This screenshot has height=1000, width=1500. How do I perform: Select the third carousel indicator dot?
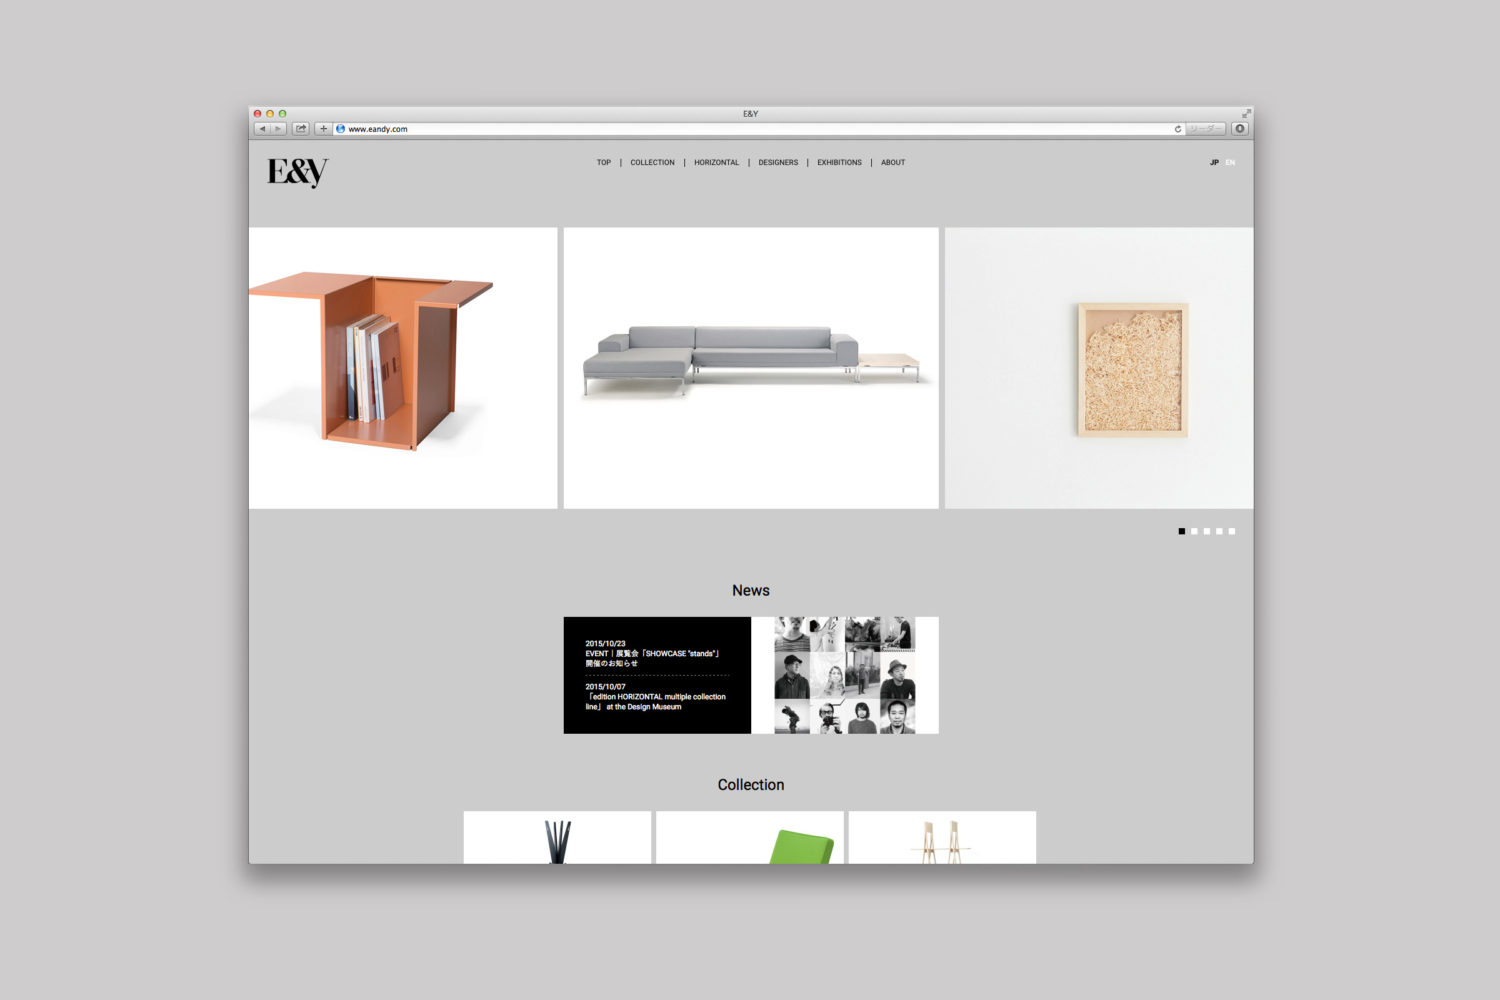tap(1207, 531)
